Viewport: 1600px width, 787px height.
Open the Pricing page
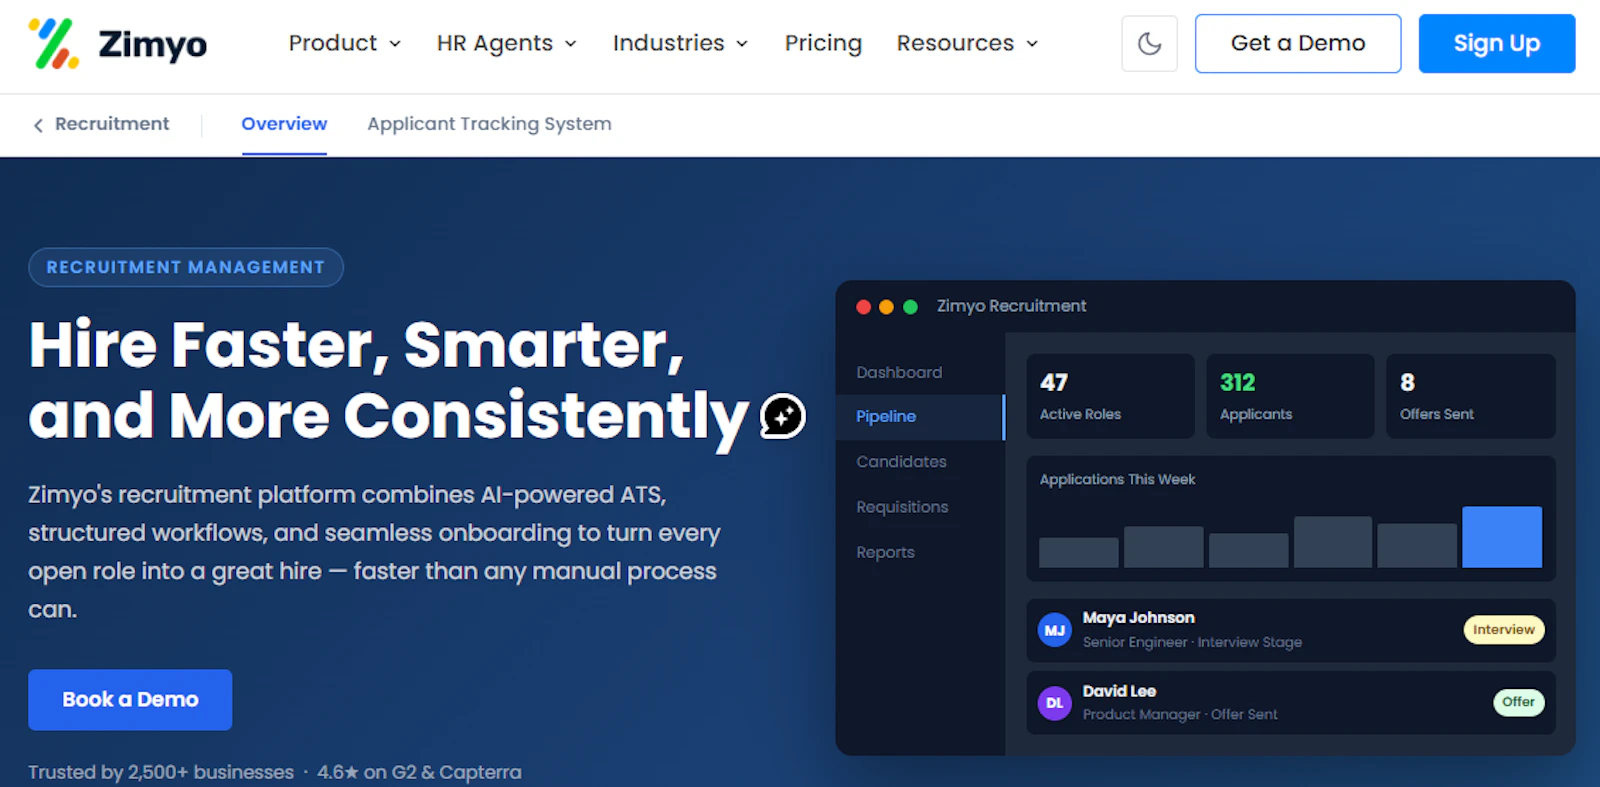point(823,43)
